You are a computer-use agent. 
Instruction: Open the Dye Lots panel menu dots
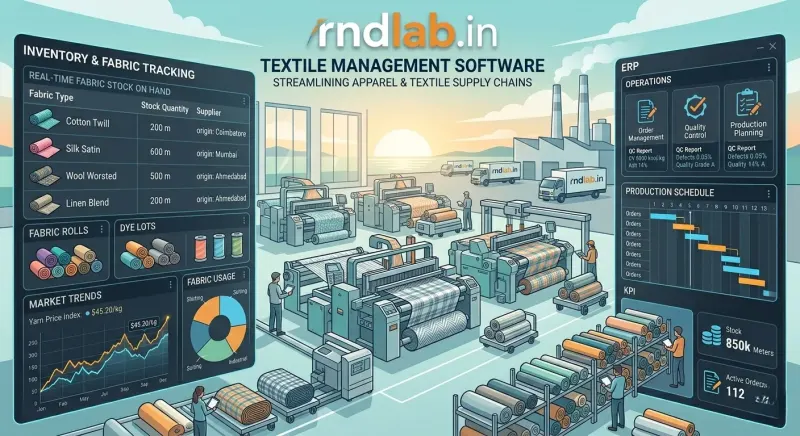(x=244, y=220)
